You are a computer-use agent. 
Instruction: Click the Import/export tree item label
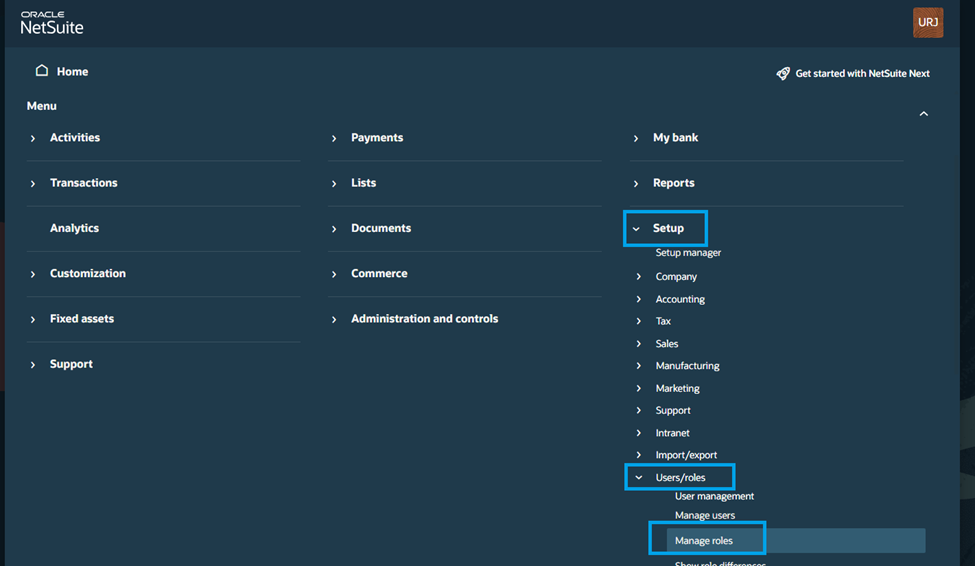(686, 455)
